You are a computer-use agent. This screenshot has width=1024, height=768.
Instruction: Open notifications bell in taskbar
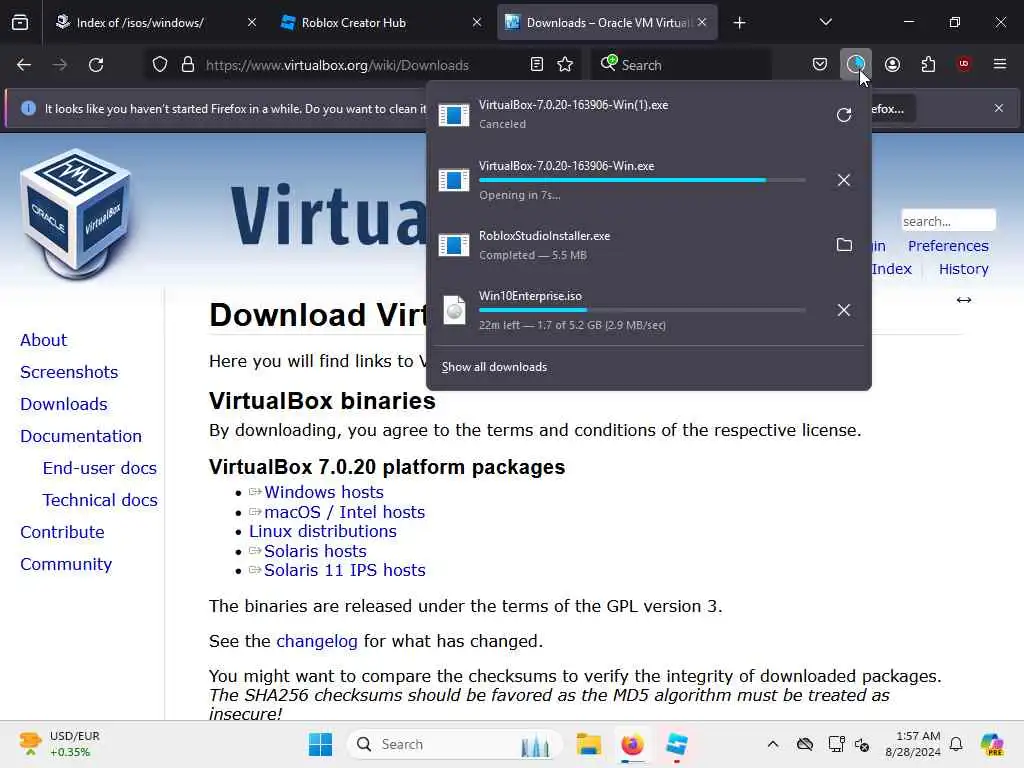coord(956,744)
